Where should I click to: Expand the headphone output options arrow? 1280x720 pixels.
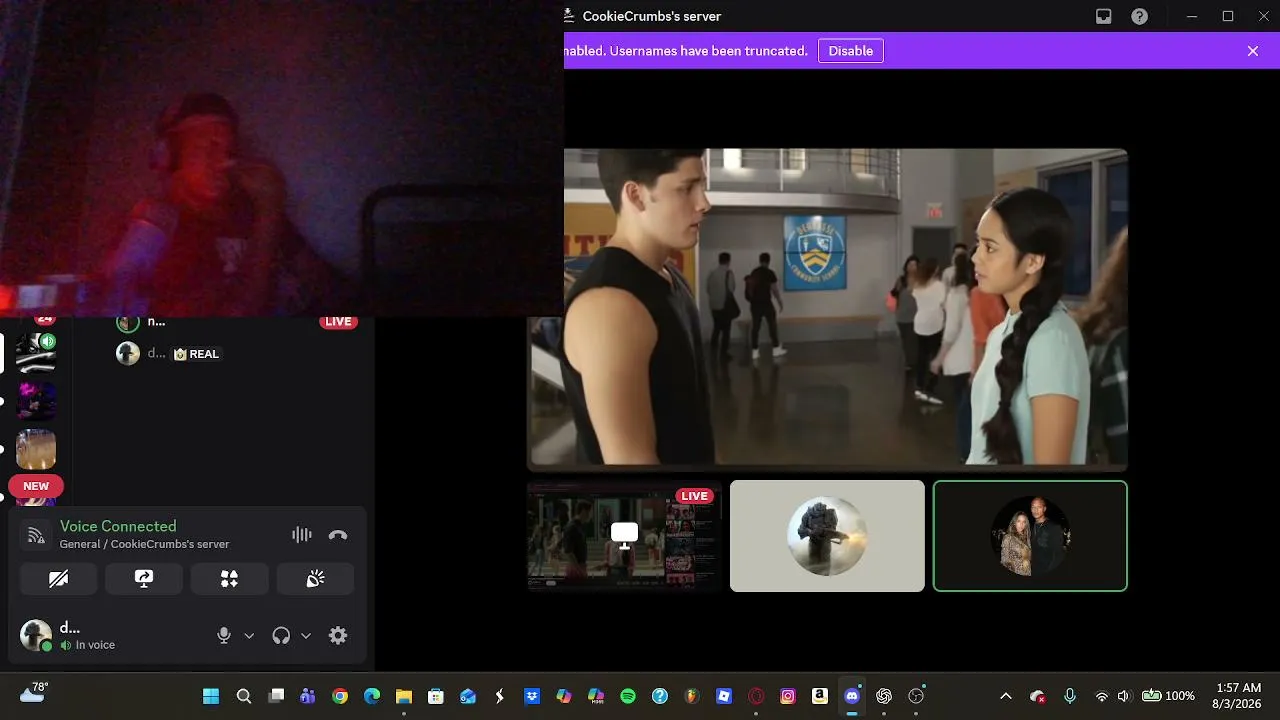(x=306, y=635)
